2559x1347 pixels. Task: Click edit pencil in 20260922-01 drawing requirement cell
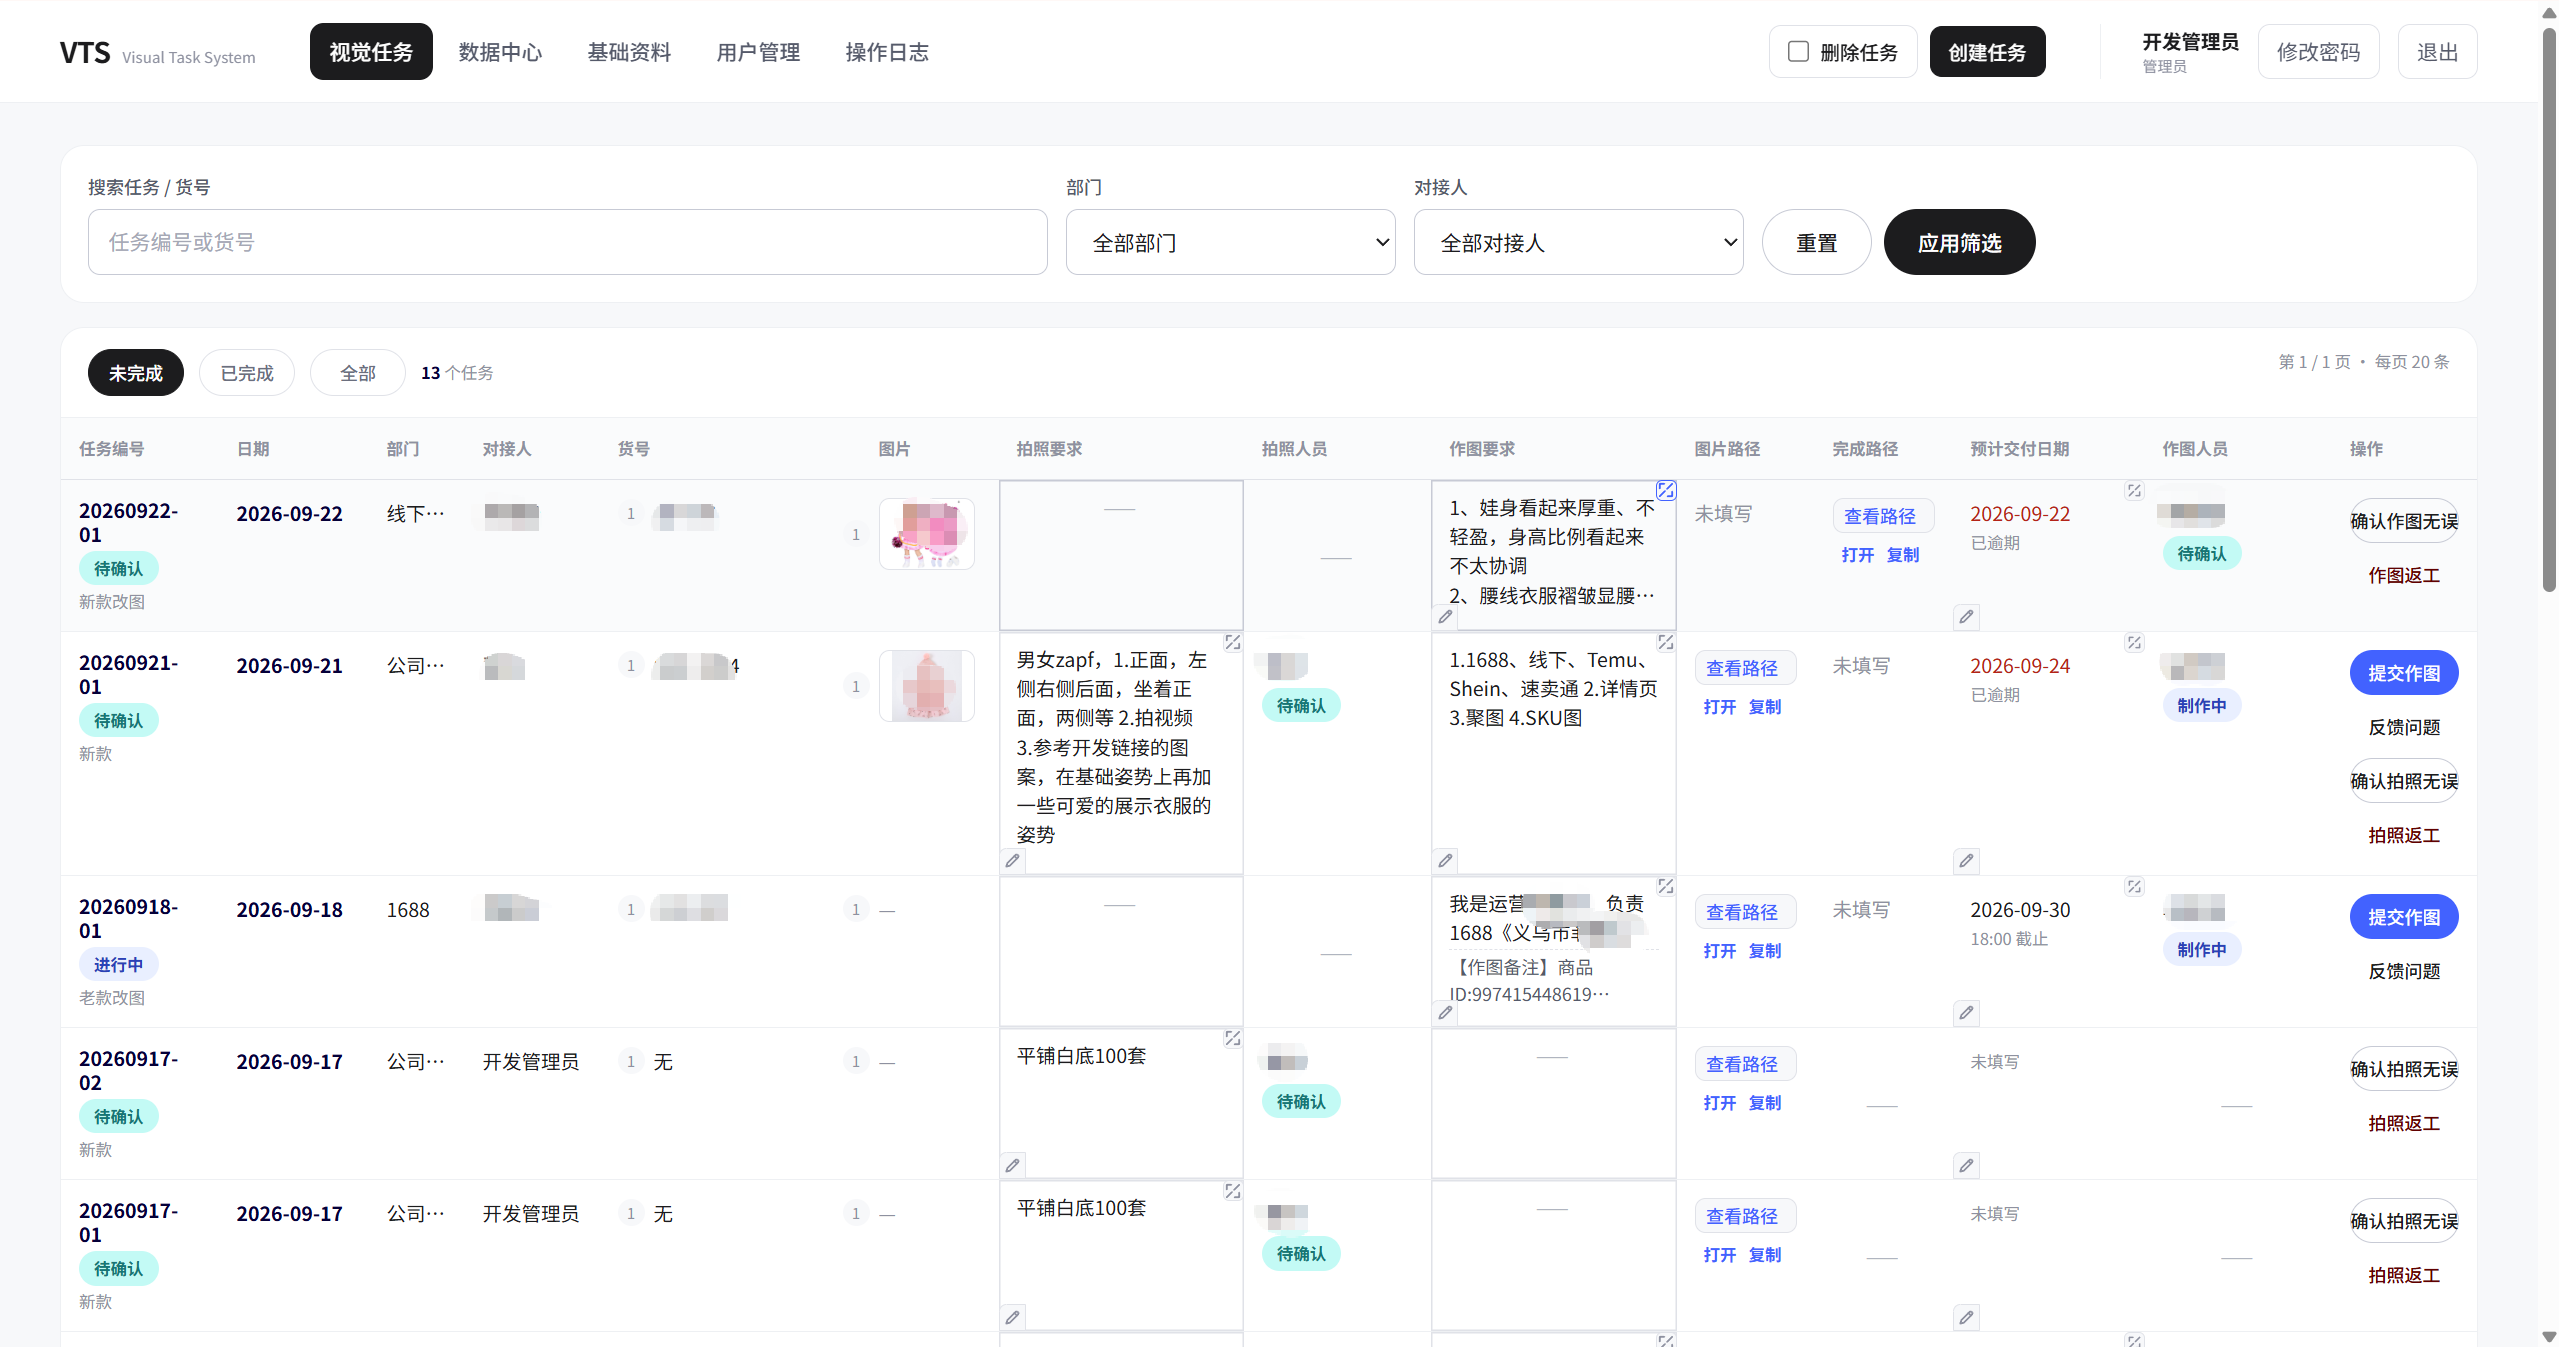(1445, 617)
